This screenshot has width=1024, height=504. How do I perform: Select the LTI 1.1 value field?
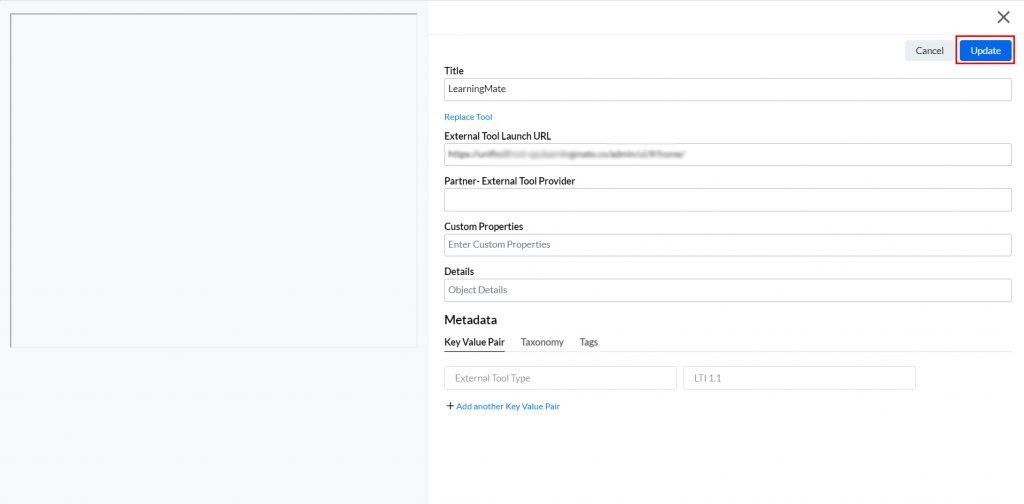point(799,378)
